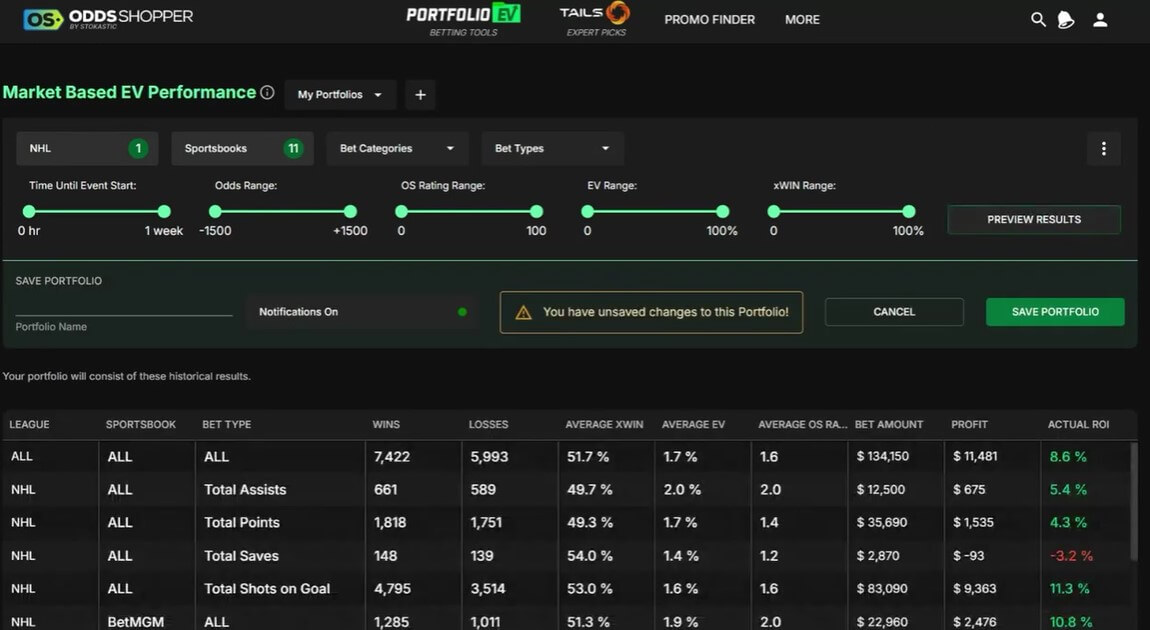Open the user account icon
This screenshot has height=630, width=1150.
(1099, 20)
